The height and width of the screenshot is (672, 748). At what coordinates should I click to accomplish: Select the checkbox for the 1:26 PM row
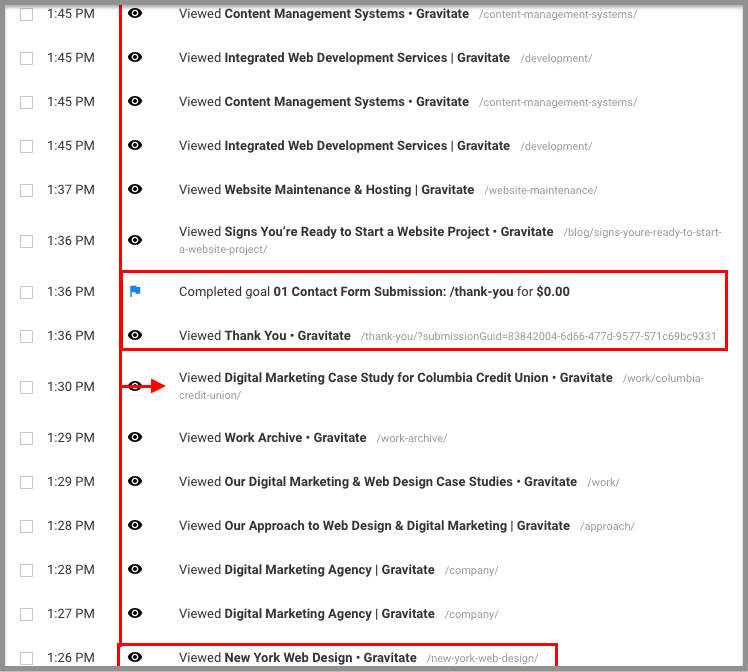pyautogui.click(x=26, y=658)
